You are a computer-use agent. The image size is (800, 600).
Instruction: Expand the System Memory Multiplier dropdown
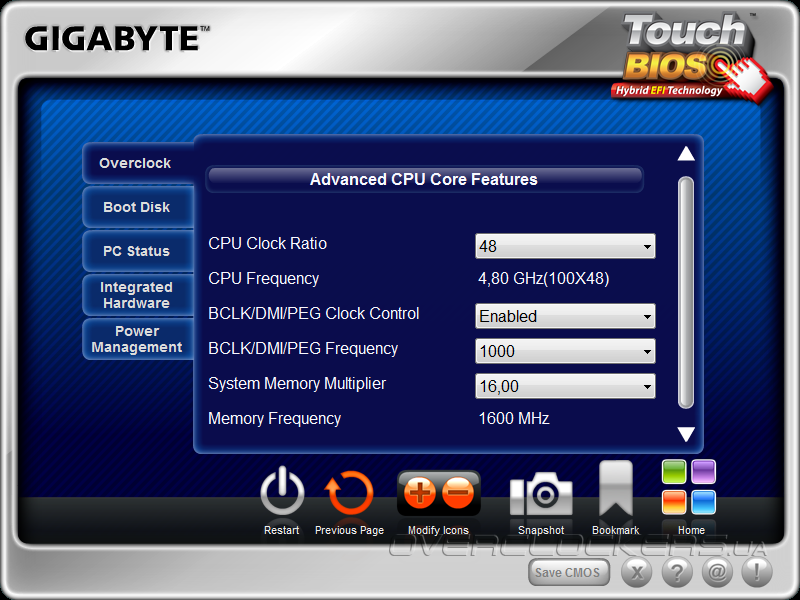pos(565,386)
